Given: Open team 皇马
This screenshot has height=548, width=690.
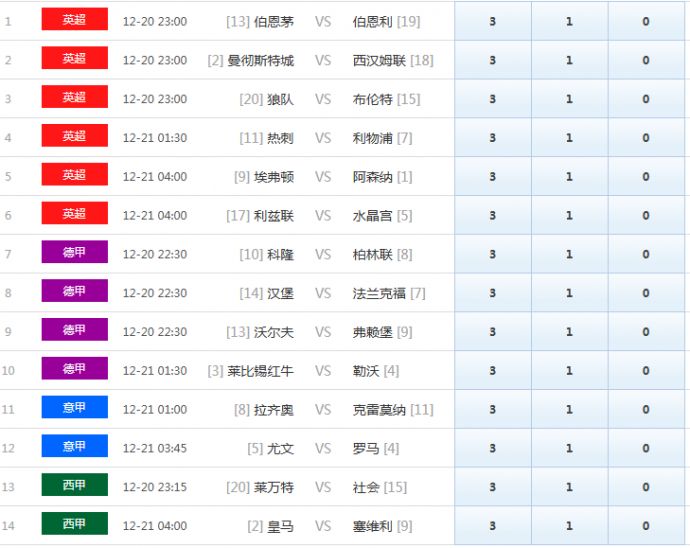Looking at the screenshot, I should [280, 526].
